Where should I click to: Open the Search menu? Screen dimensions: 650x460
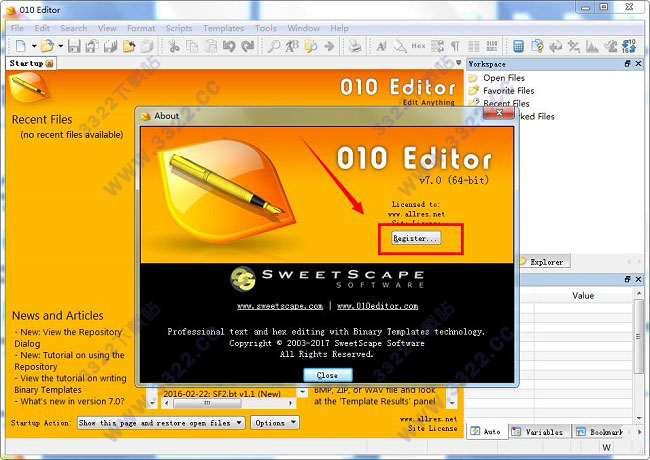tap(73, 28)
